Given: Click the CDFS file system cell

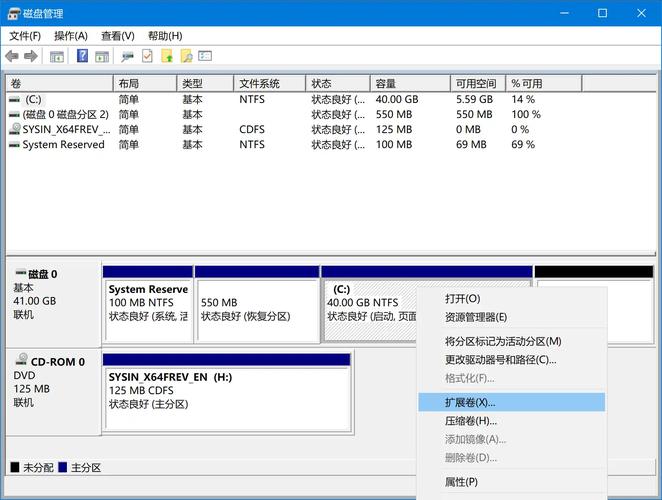Looking at the screenshot, I should tap(252, 129).
